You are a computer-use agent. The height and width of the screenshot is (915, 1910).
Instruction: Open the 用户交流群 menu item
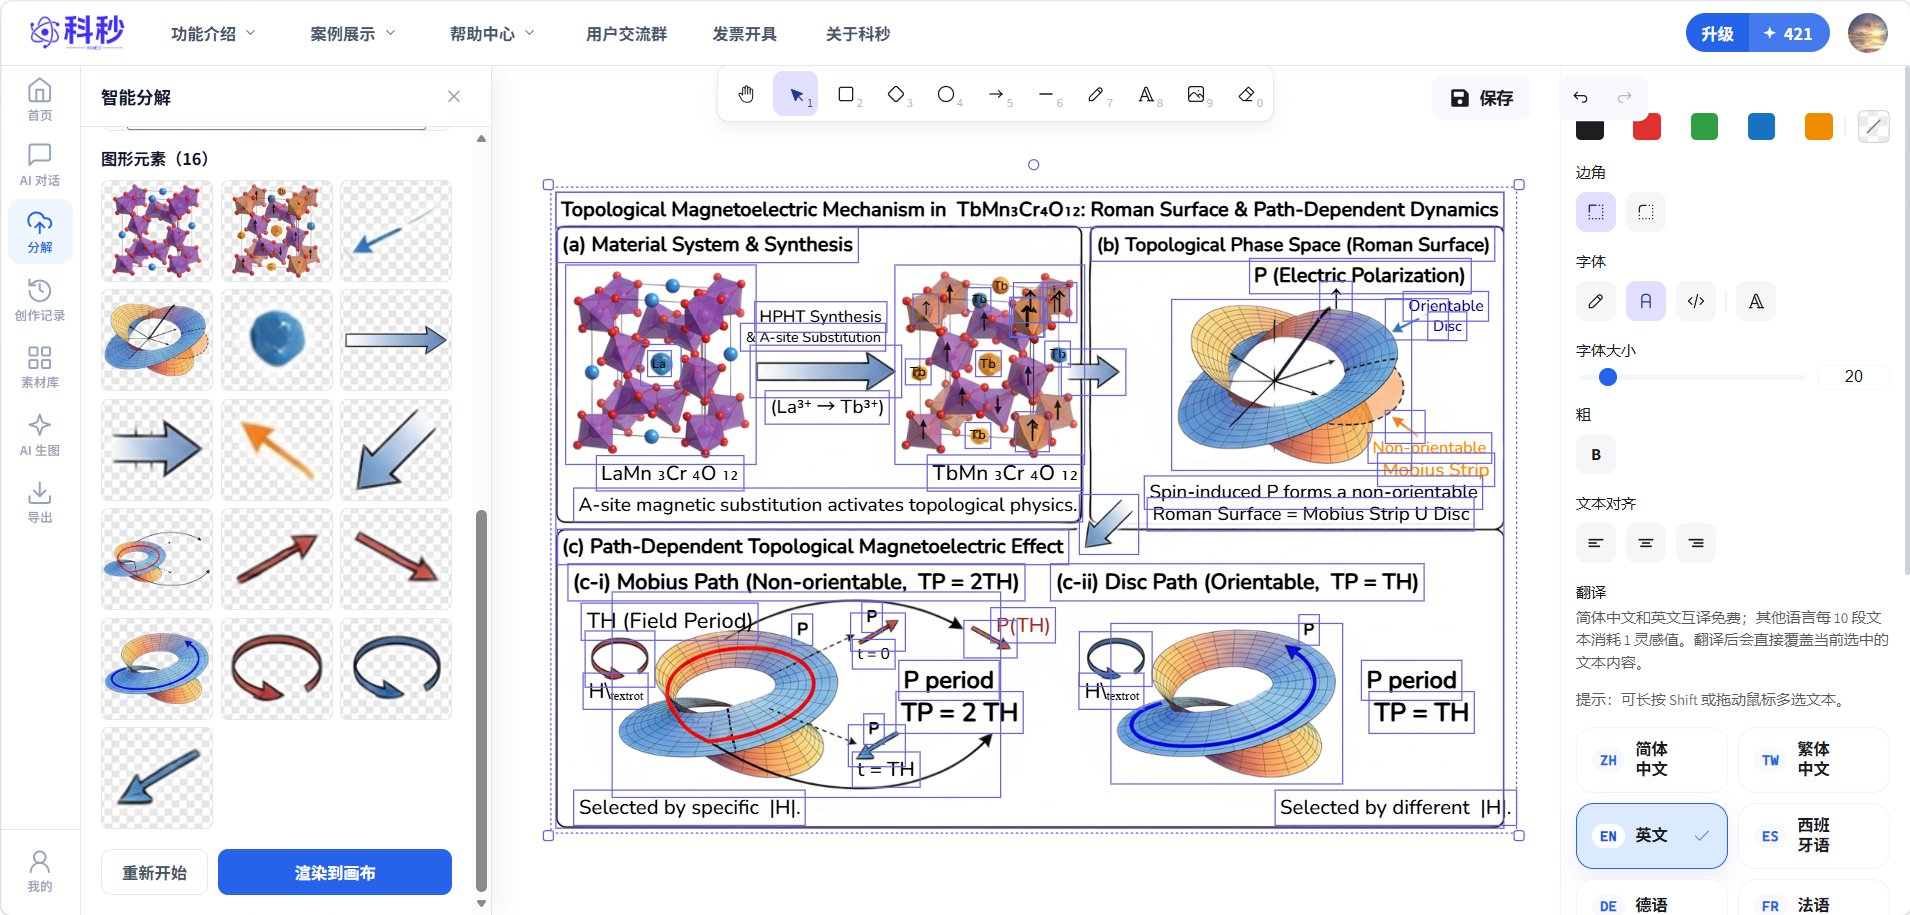coord(626,34)
